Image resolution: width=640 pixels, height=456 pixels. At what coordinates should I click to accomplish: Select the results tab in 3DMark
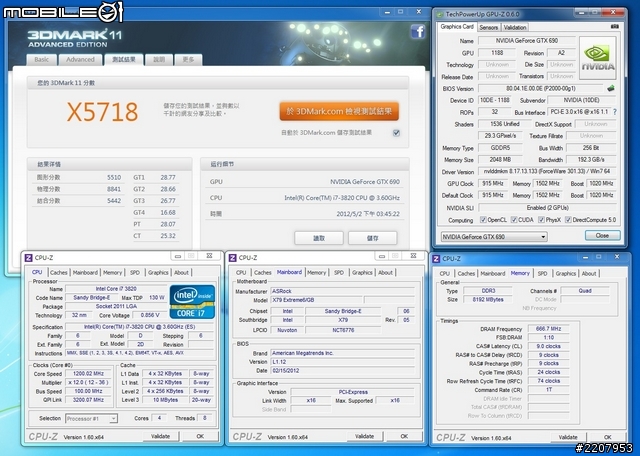coord(124,59)
